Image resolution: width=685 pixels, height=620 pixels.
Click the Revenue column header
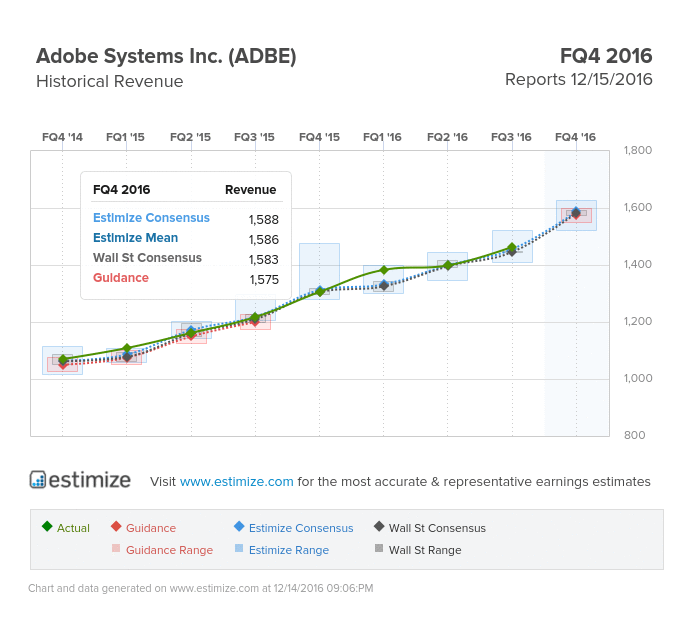(250, 190)
